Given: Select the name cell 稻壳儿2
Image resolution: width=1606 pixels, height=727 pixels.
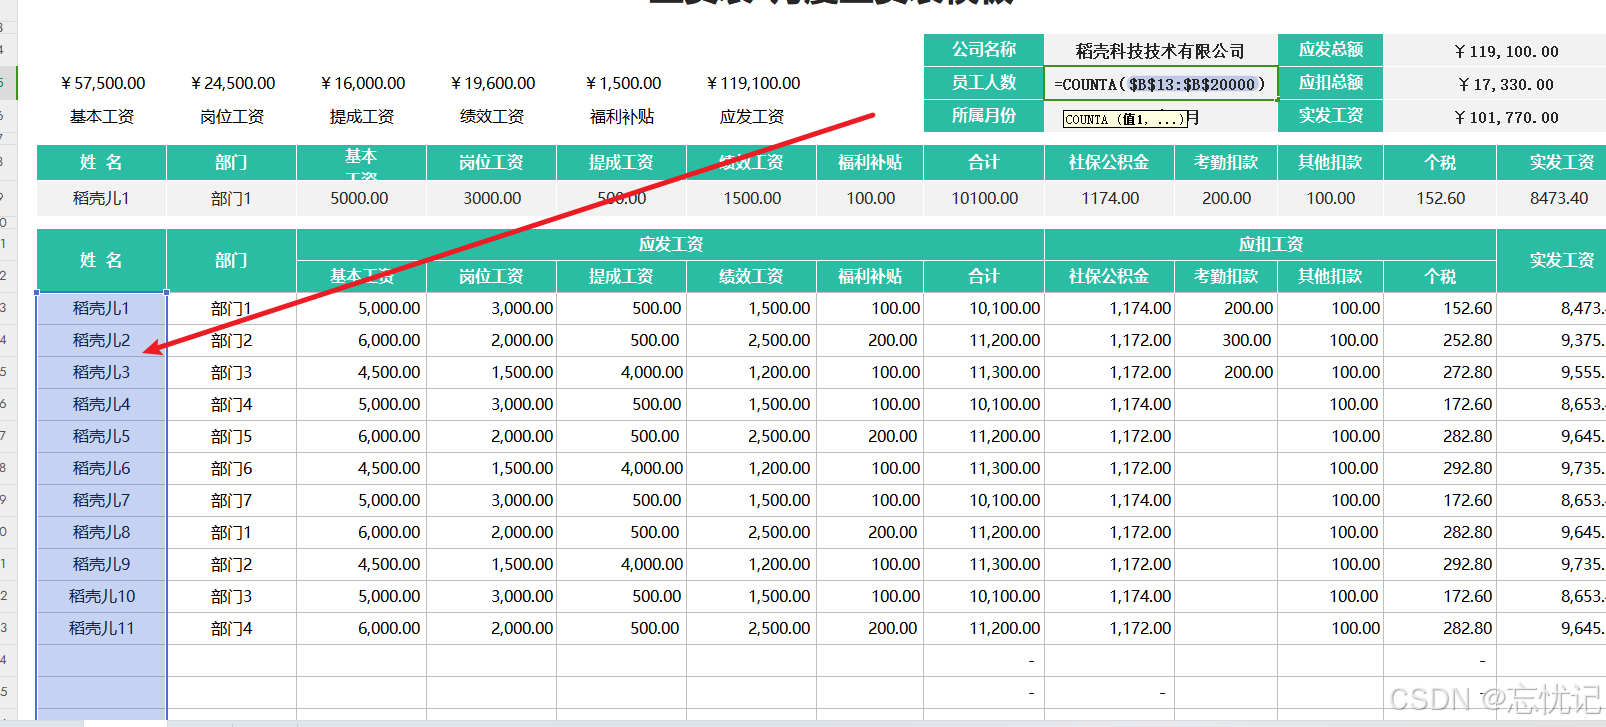Looking at the screenshot, I should (x=101, y=340).
